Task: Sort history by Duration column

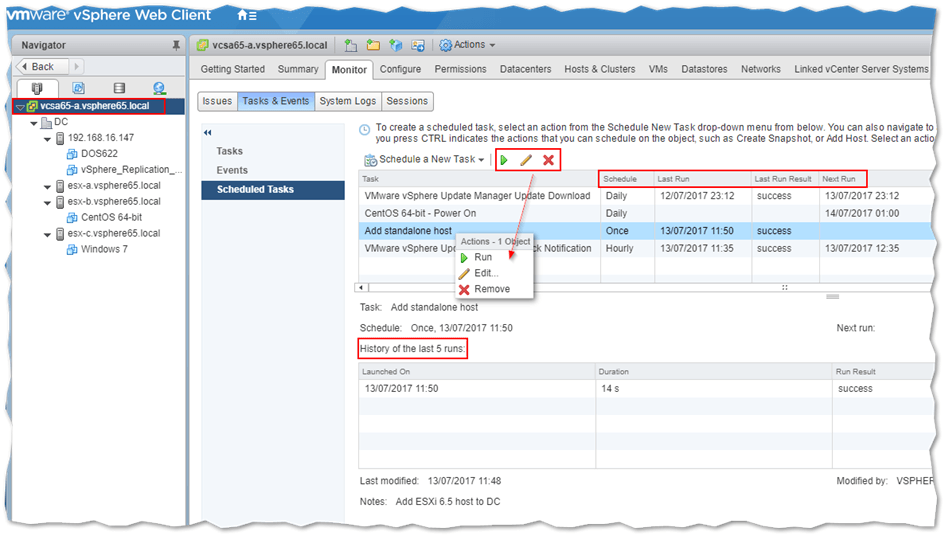Action: [x=714, y=372]
